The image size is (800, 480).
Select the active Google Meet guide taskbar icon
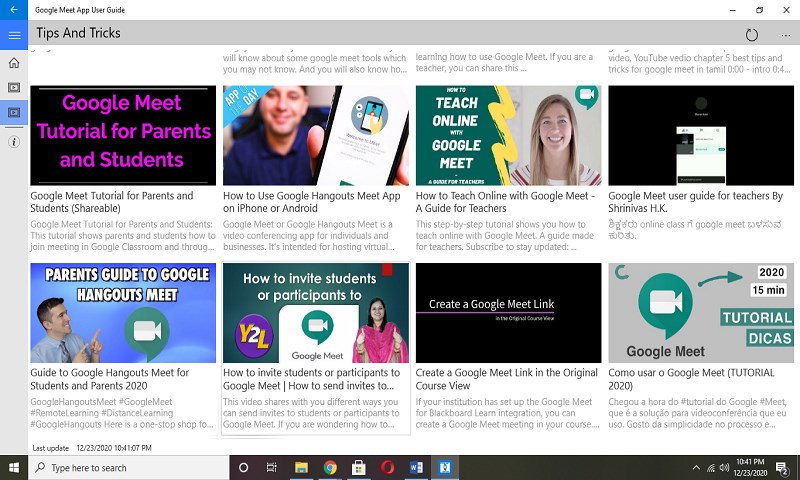point(445,467)
